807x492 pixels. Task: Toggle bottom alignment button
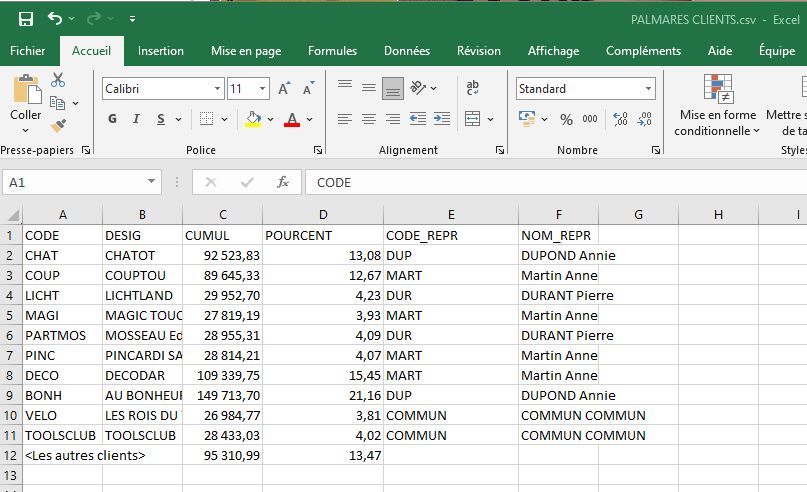[393, 89]
